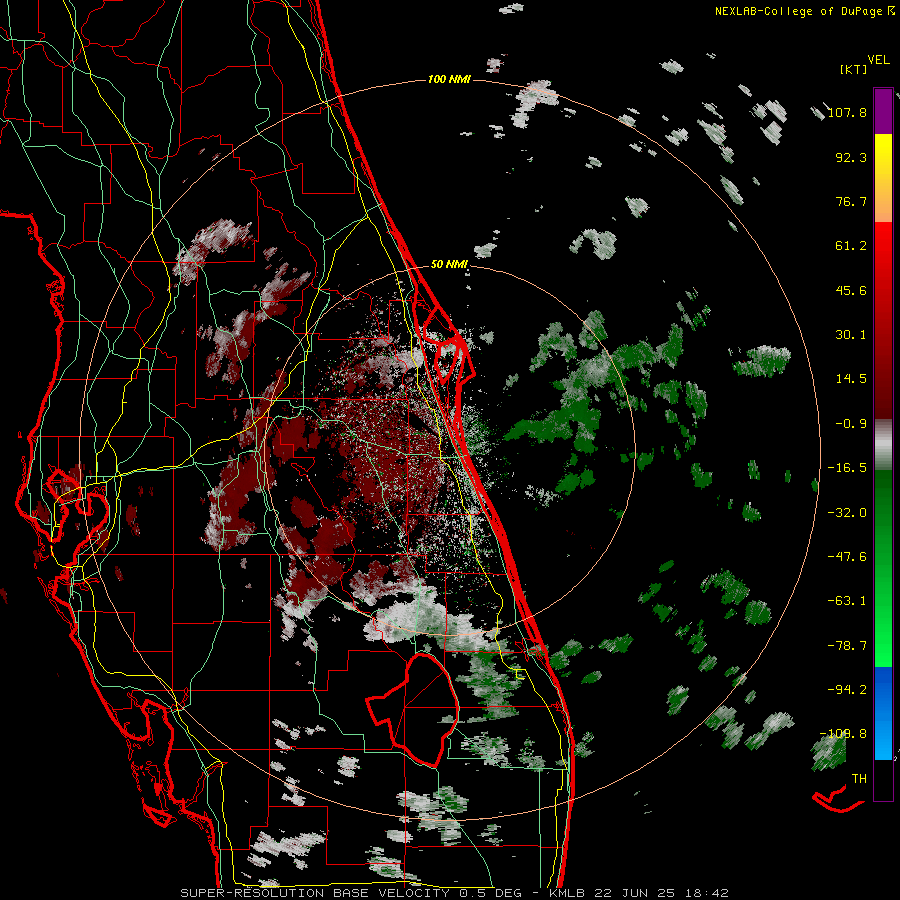
Task: Click the [KT] units label
Action: click(x=853, y=69)
